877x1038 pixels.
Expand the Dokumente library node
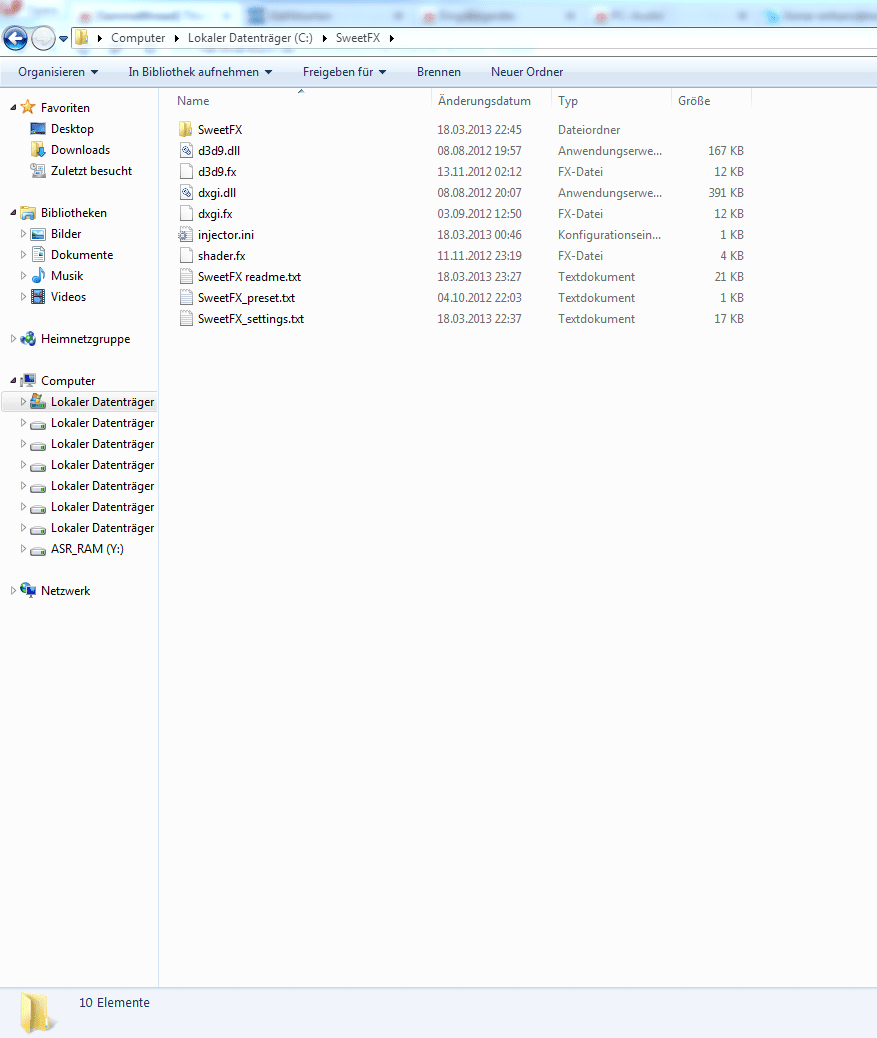click(x=23, y=255)
